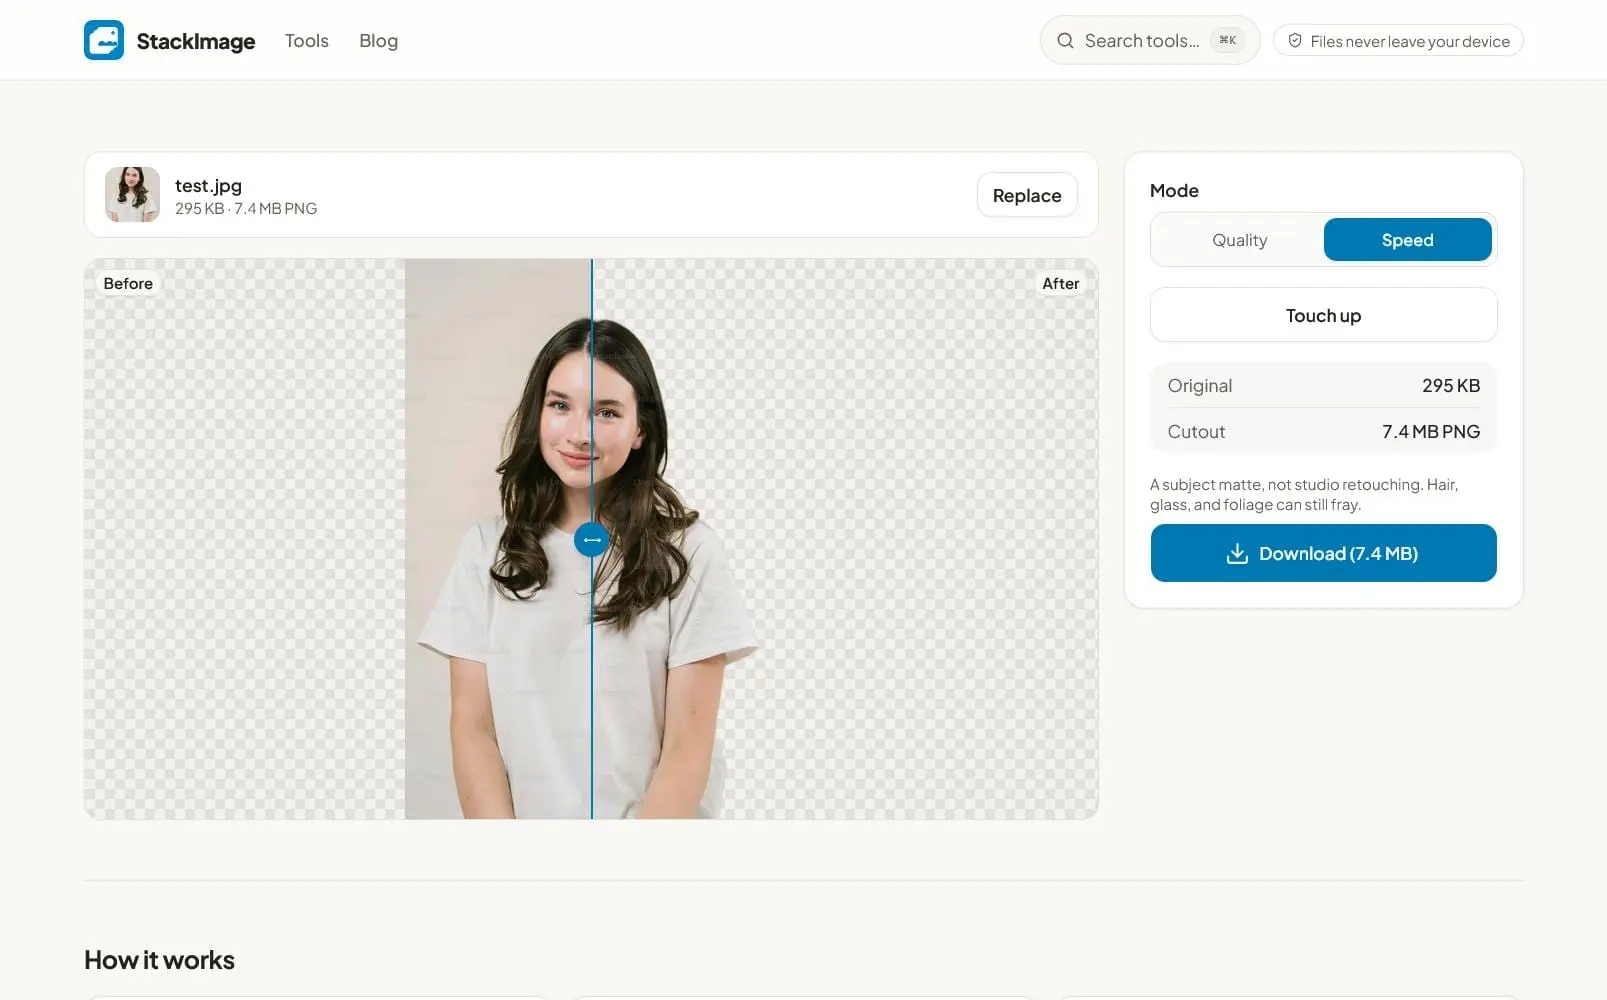The image size is (1607, 1000).
Task: Click the subject matte disclaimer text
Action: pyautogui.click(x=1304, y=495)
